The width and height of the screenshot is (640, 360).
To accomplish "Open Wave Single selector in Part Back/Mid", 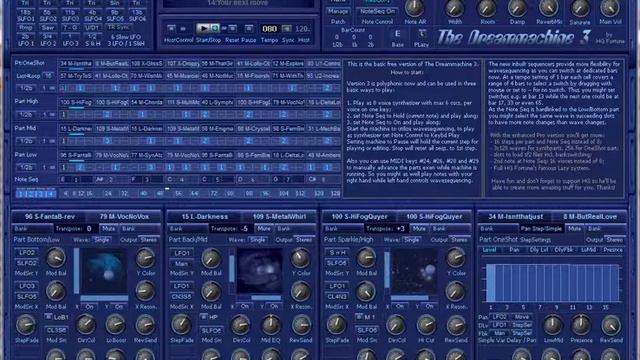I will (x=257, y=240).
